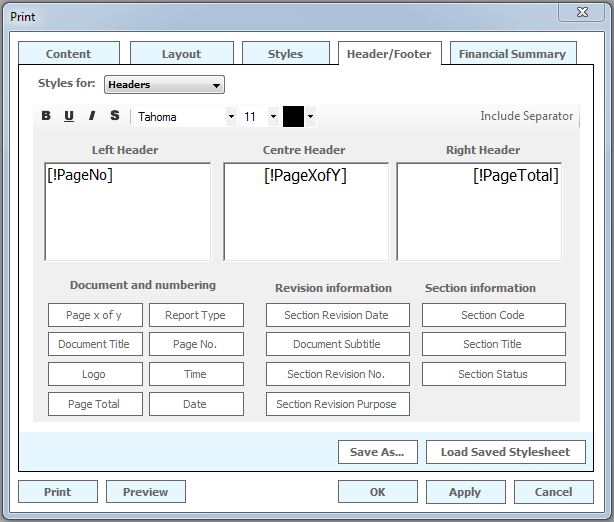Screen dimensions: 614x522
Task: Click the Save As... button
Action: [377, 452]
